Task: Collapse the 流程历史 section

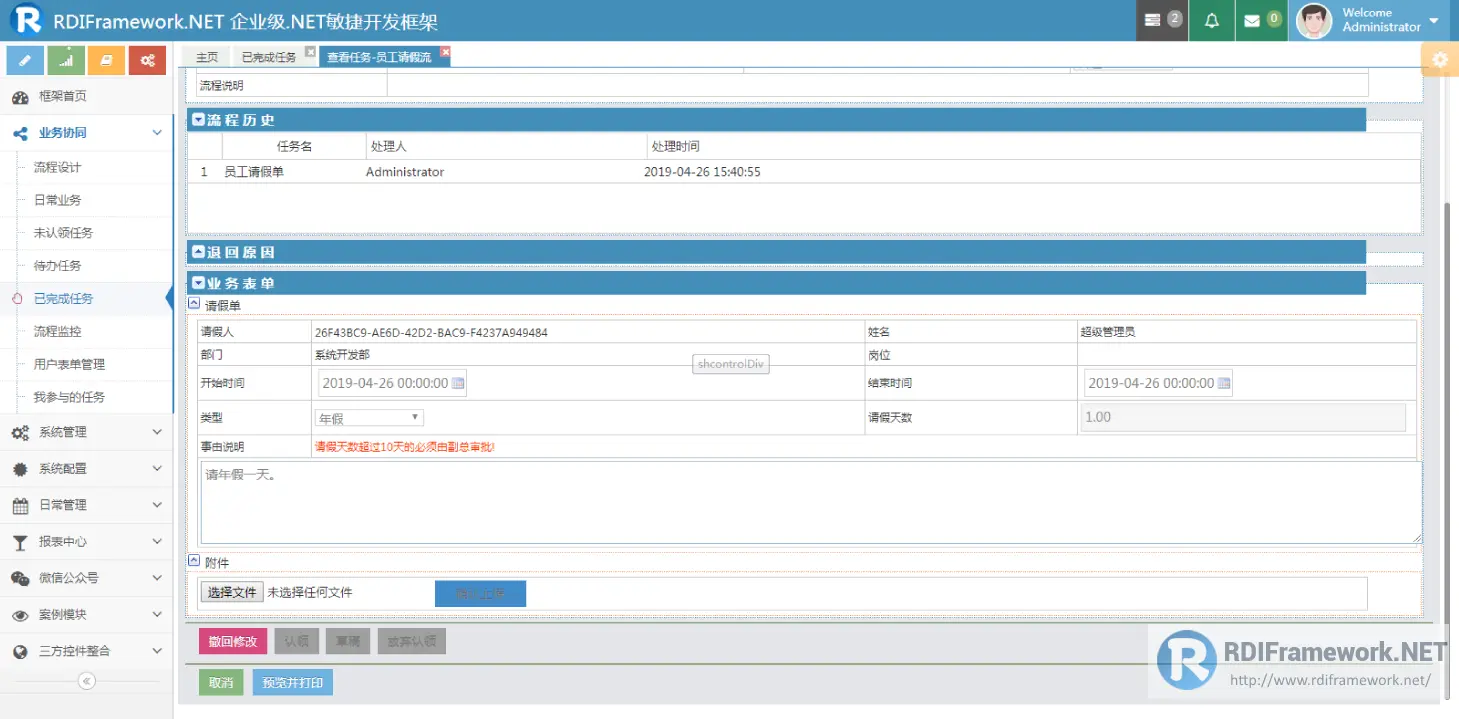Action: point(198,120)
